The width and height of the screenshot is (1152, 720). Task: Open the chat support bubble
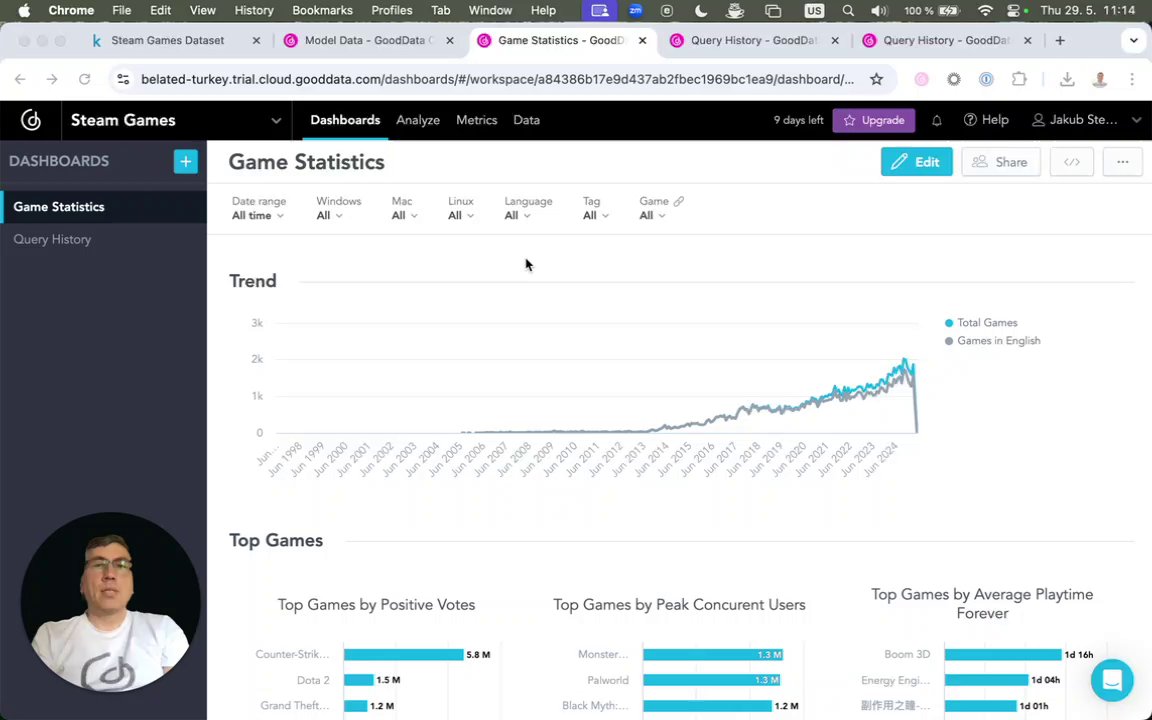1111,680
